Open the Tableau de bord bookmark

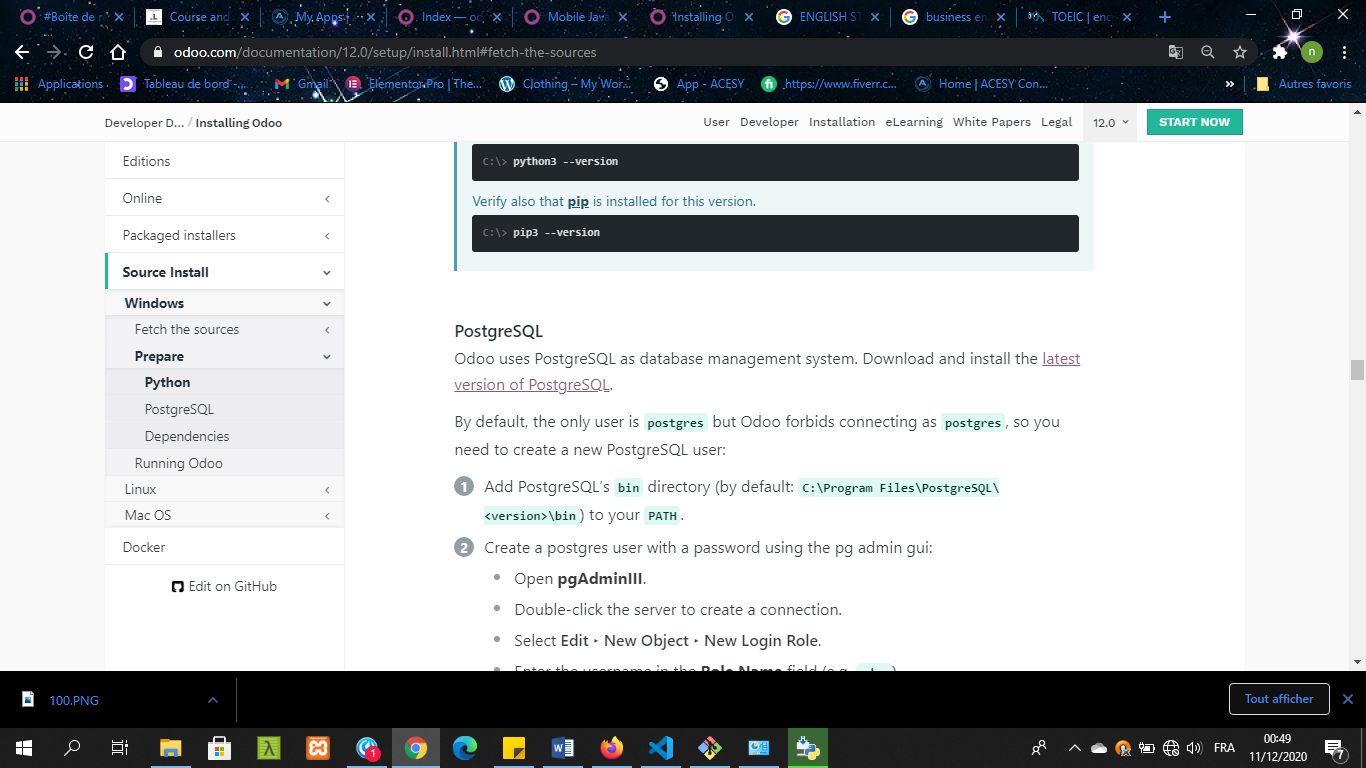point(183,84)
